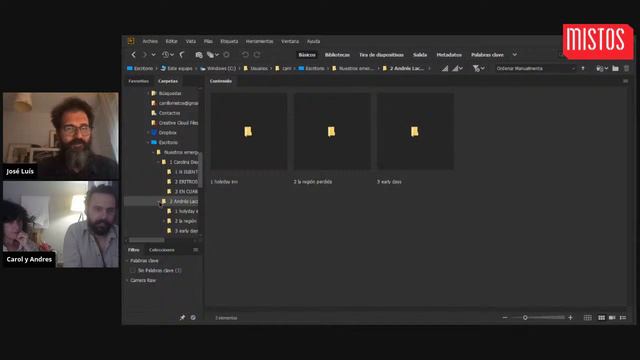The height and width of the screenshot is (360, 640).
Task: Click the Open in Camera Raw circle icon
Action: coord(227,55)
